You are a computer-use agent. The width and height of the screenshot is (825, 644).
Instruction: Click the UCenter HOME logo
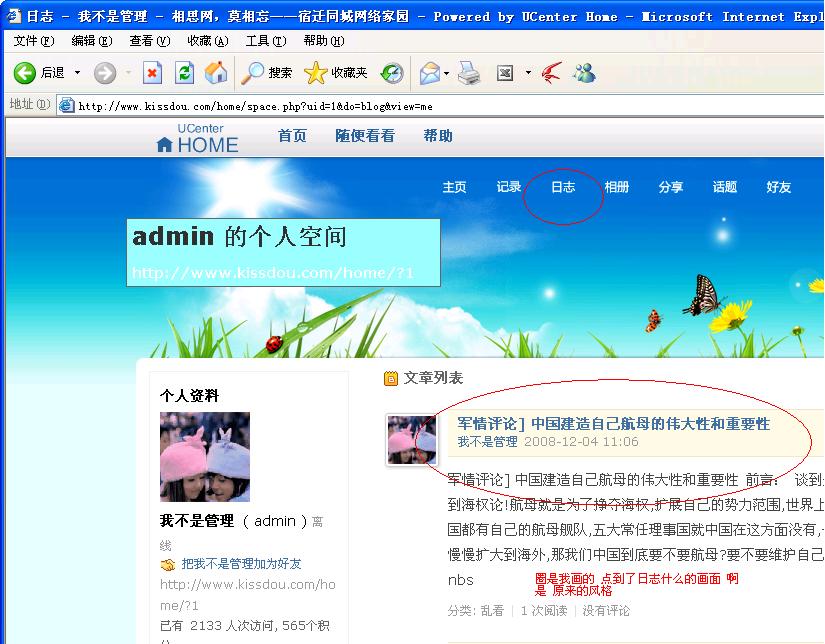click(197, 138)
